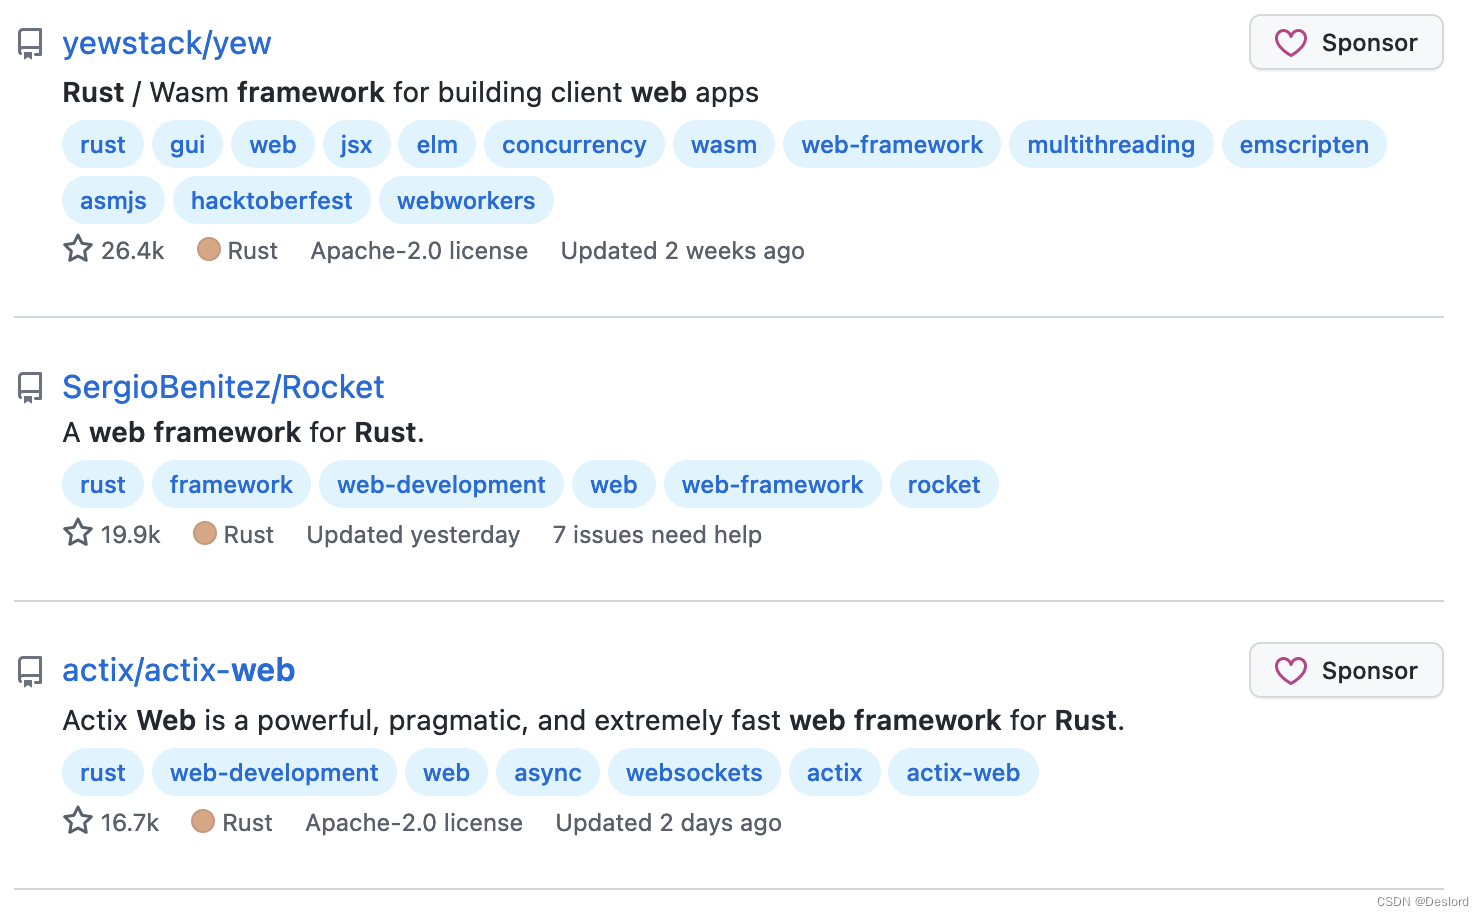Select the rust topic tag under yew
This screenshot has height=916, width=1484.
coord(103,144)
